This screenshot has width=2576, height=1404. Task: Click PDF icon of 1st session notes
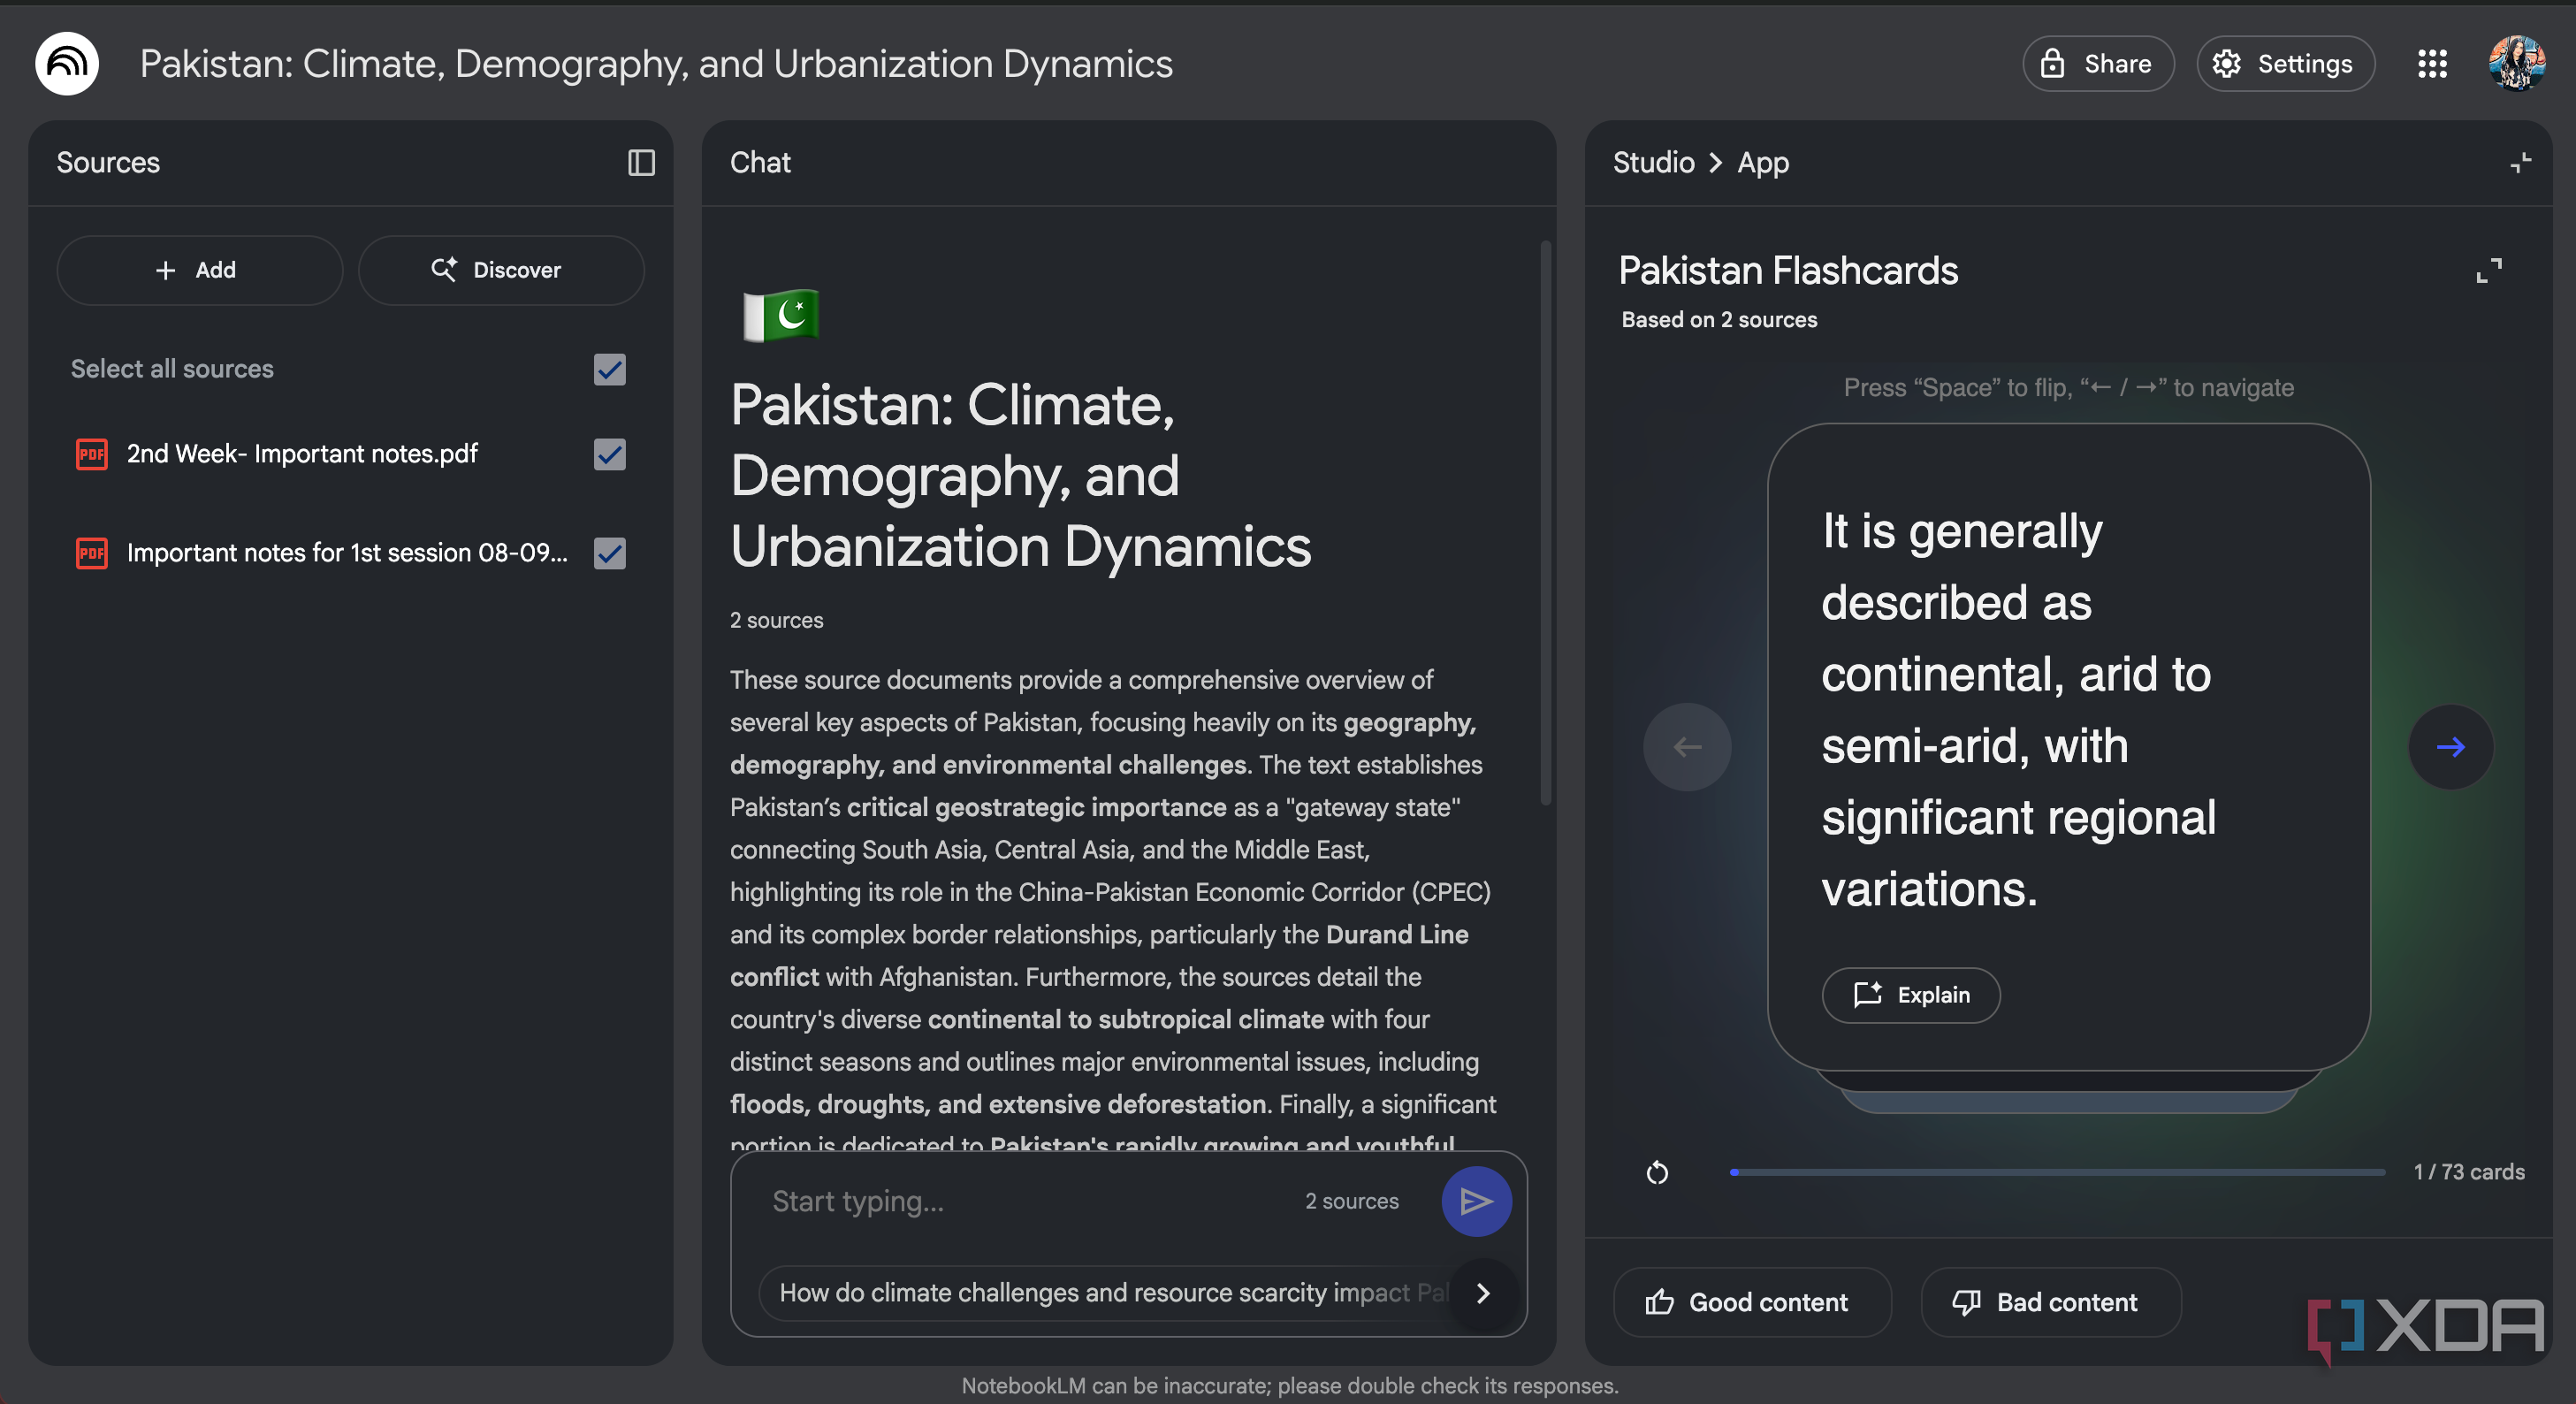pos(92,553)
